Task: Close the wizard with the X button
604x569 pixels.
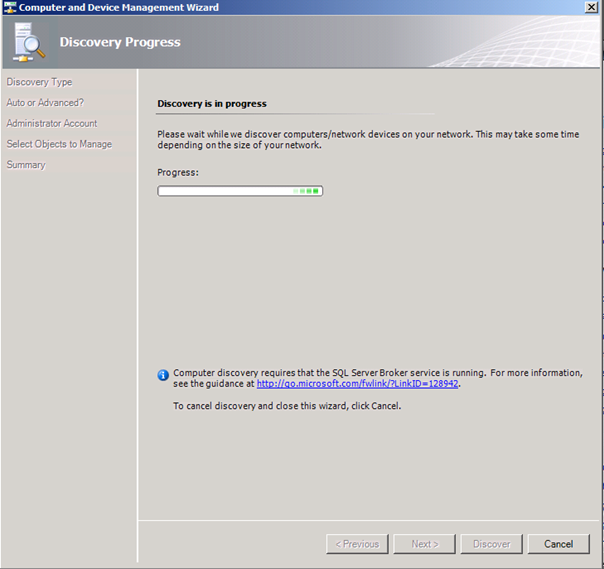Action: (x=591, y=7)
